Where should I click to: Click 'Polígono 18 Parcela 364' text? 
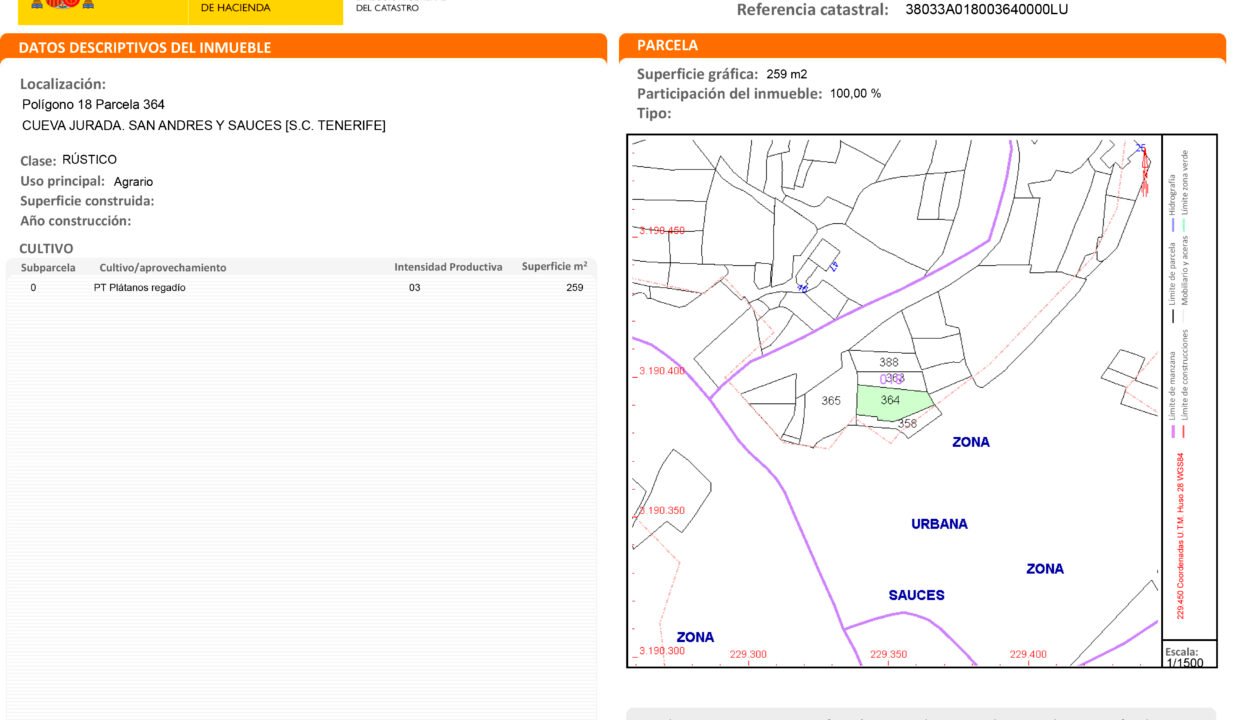tap(93, 104)
